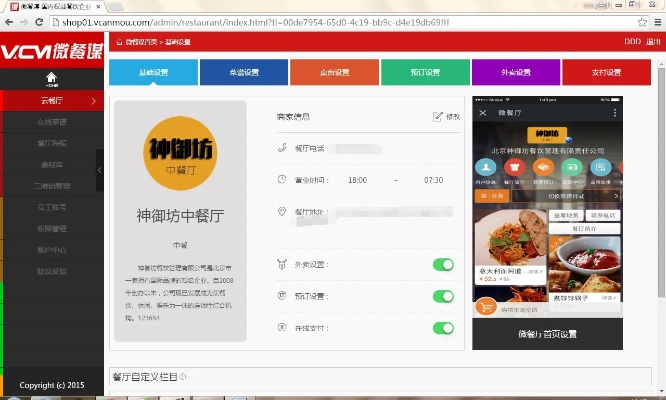Click the 修改 edit pencil icon
The width and height of the screenshot is (666, 400).
click(x=438, y=117)
